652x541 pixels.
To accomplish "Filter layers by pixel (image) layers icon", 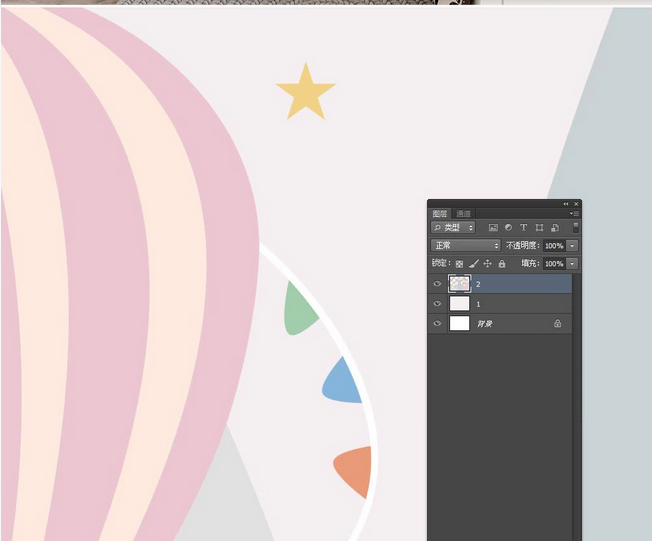I will tap(493, 228).
